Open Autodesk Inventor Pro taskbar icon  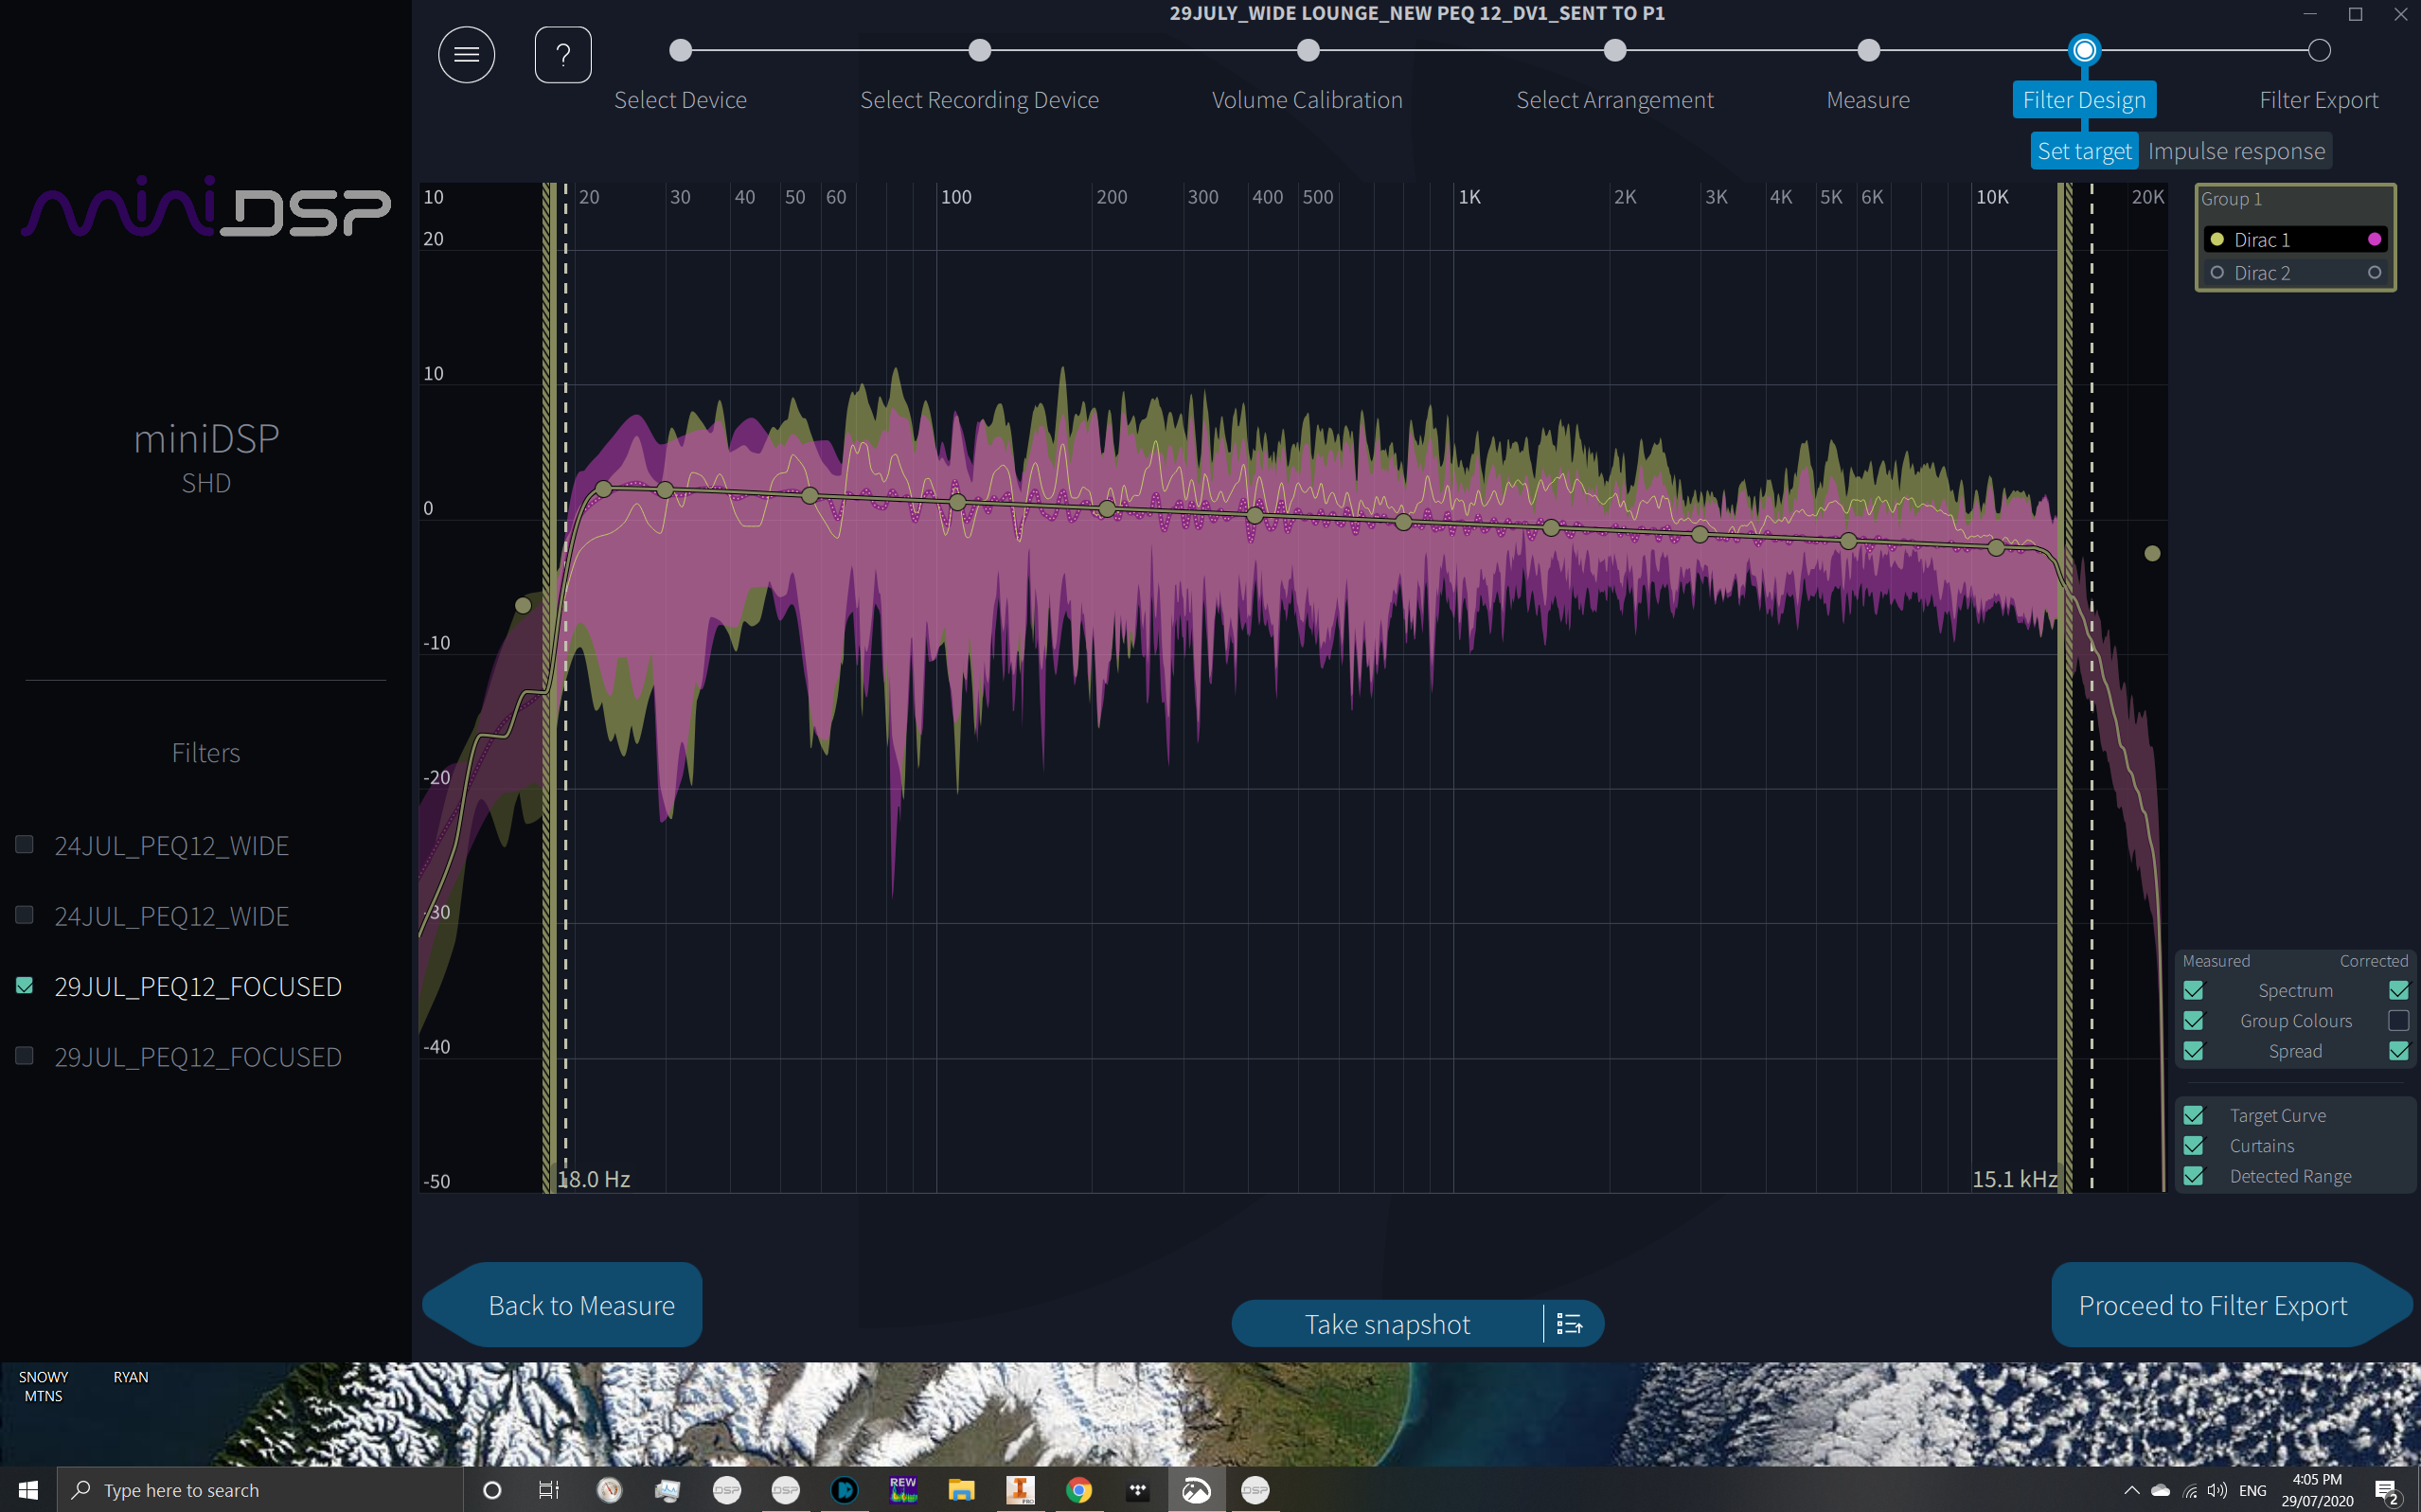pos(1020,1490)
